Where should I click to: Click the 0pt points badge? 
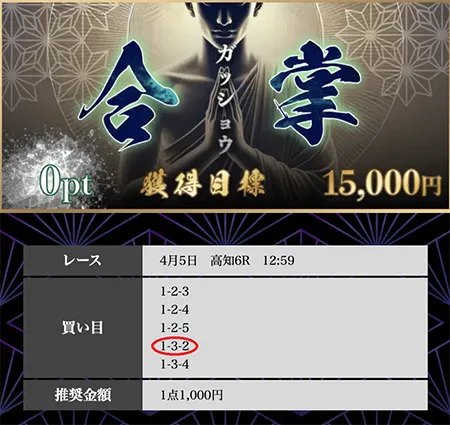[x=66, y=185]
